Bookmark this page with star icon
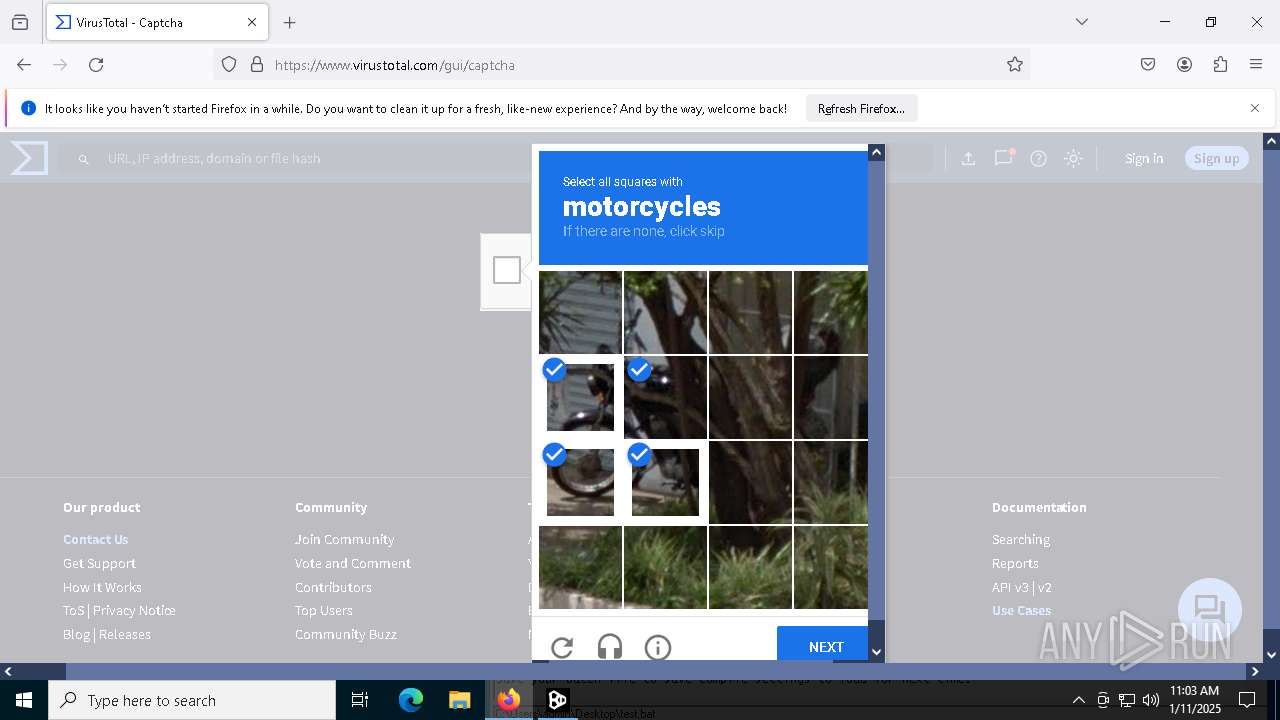This screenshot has height=720, width=1280. point(1015,65)
